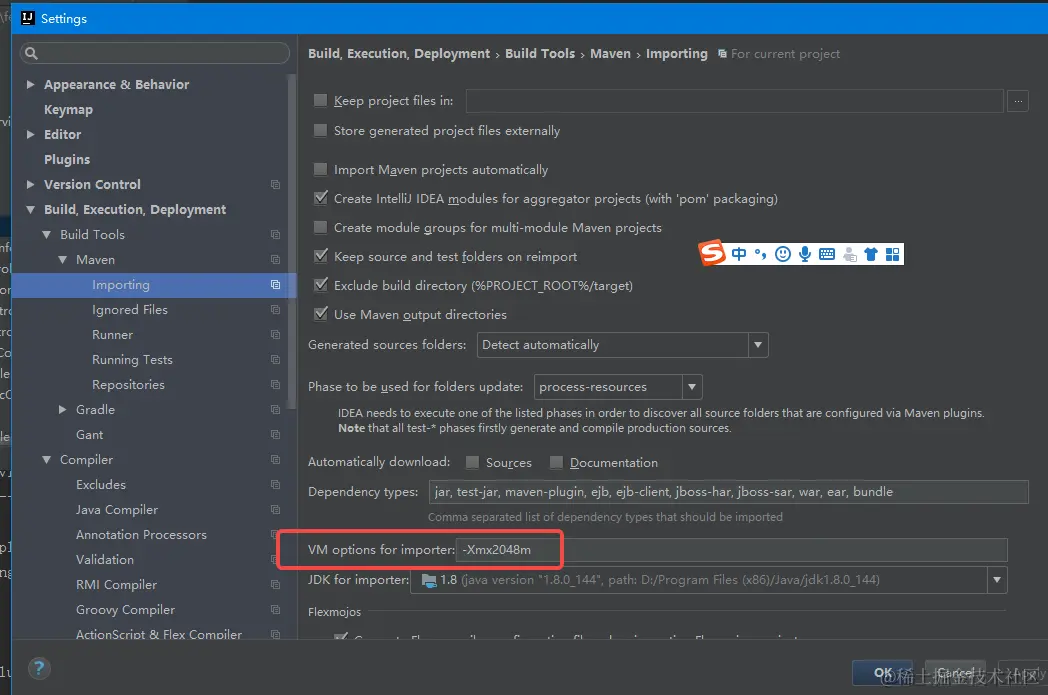
Task: Expand Appearance & Behavior section
Action: tap(30, 84)
